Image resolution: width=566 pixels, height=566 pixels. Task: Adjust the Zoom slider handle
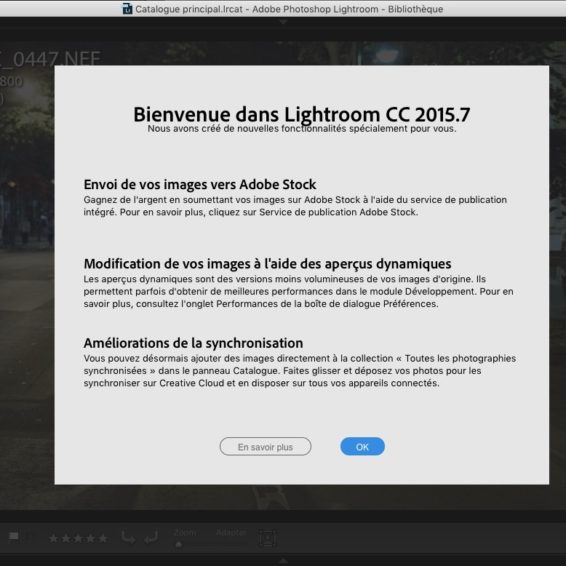[178, 544]
